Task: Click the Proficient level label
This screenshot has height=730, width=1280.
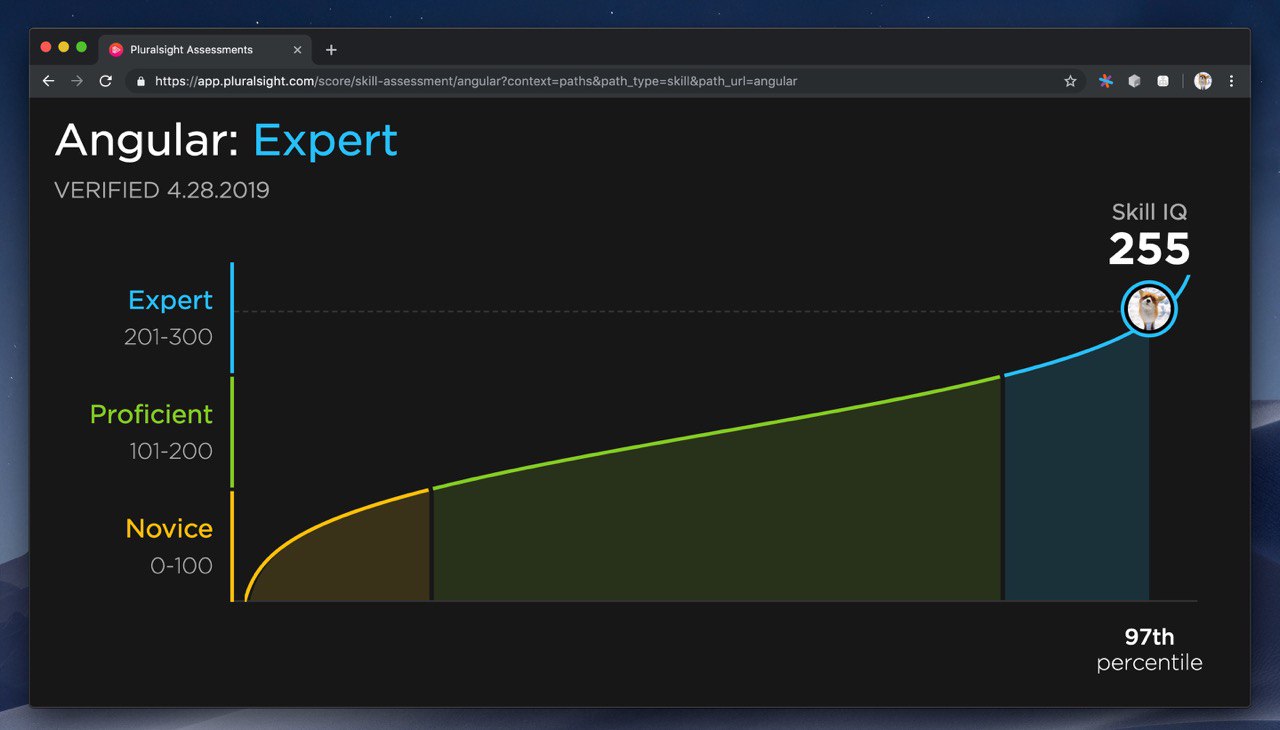Action: [151, 414]
